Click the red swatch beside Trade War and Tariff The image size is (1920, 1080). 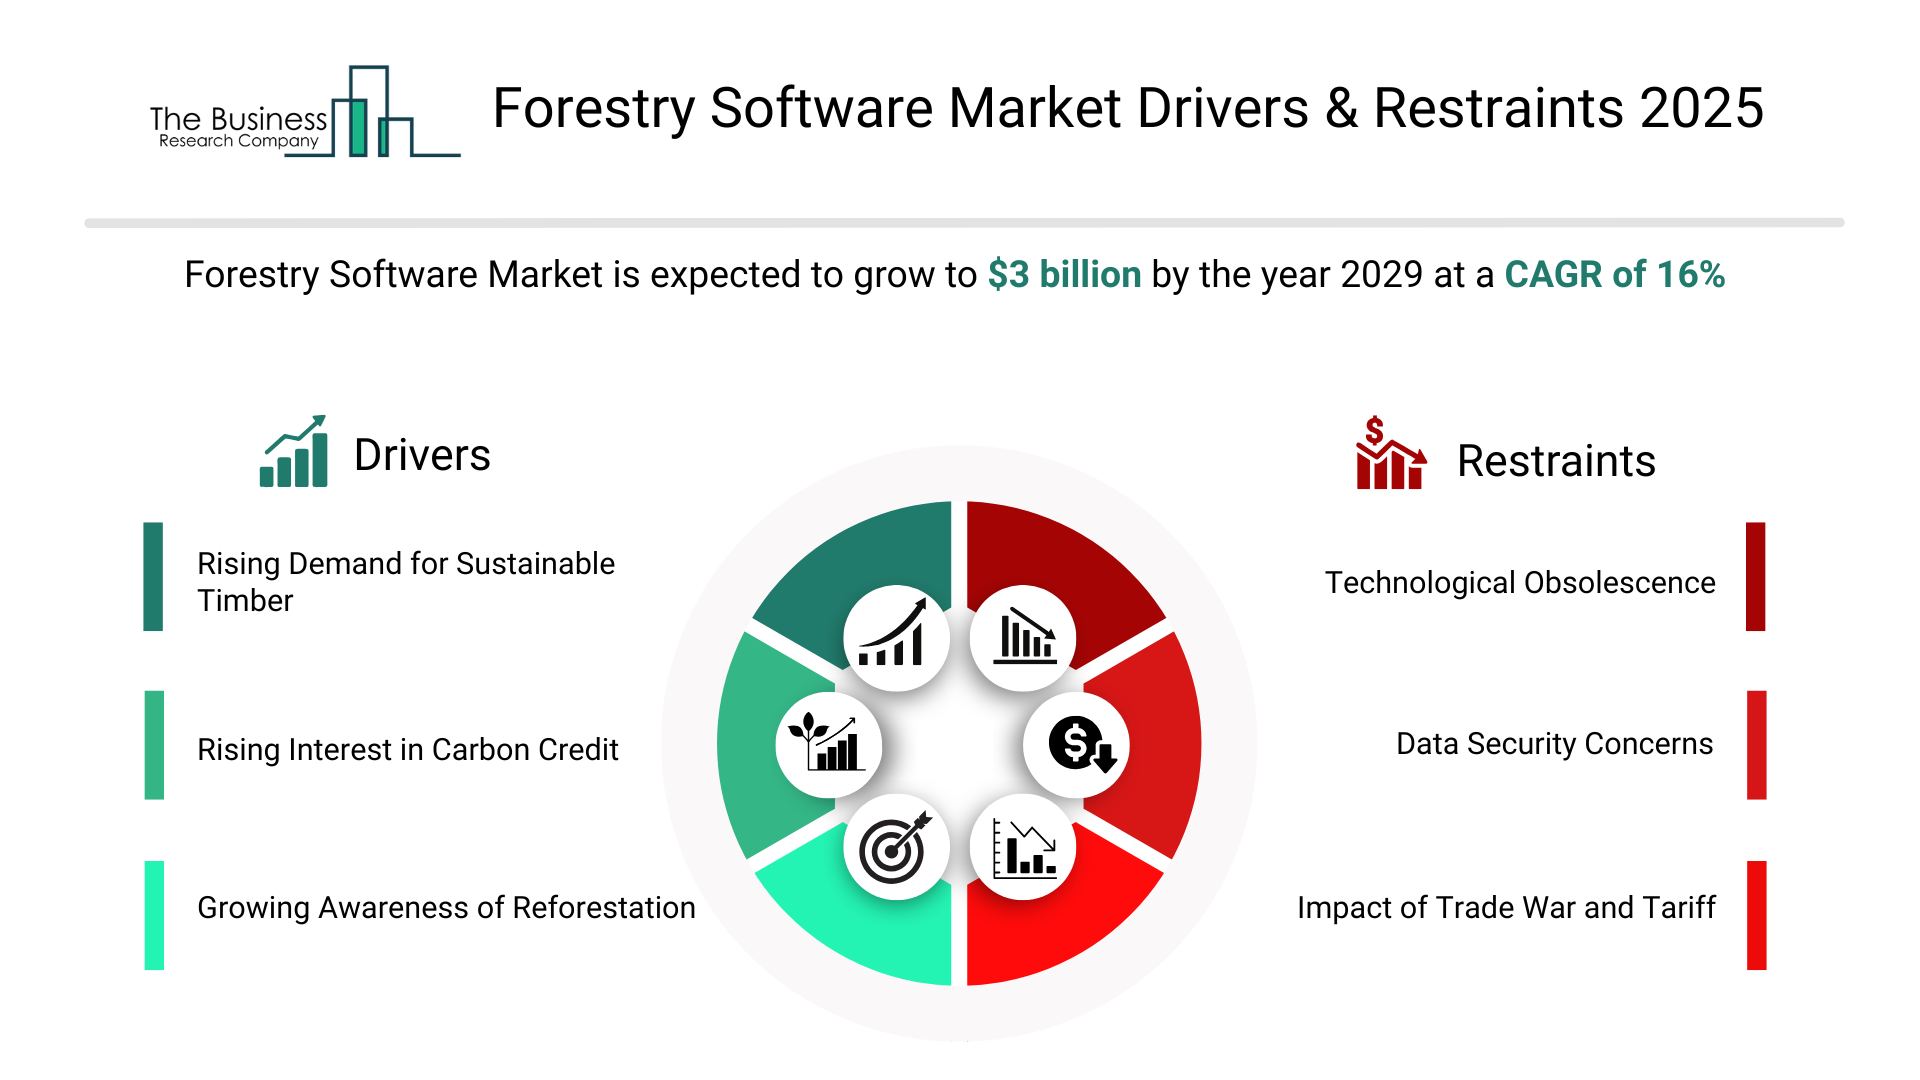pyautogui.click(x=1756, y=915)
